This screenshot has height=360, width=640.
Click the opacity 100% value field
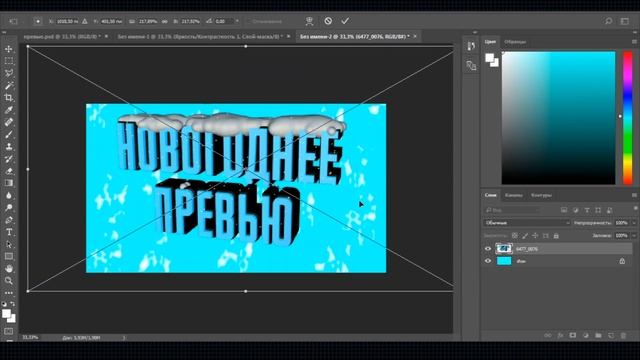(622, 223)
